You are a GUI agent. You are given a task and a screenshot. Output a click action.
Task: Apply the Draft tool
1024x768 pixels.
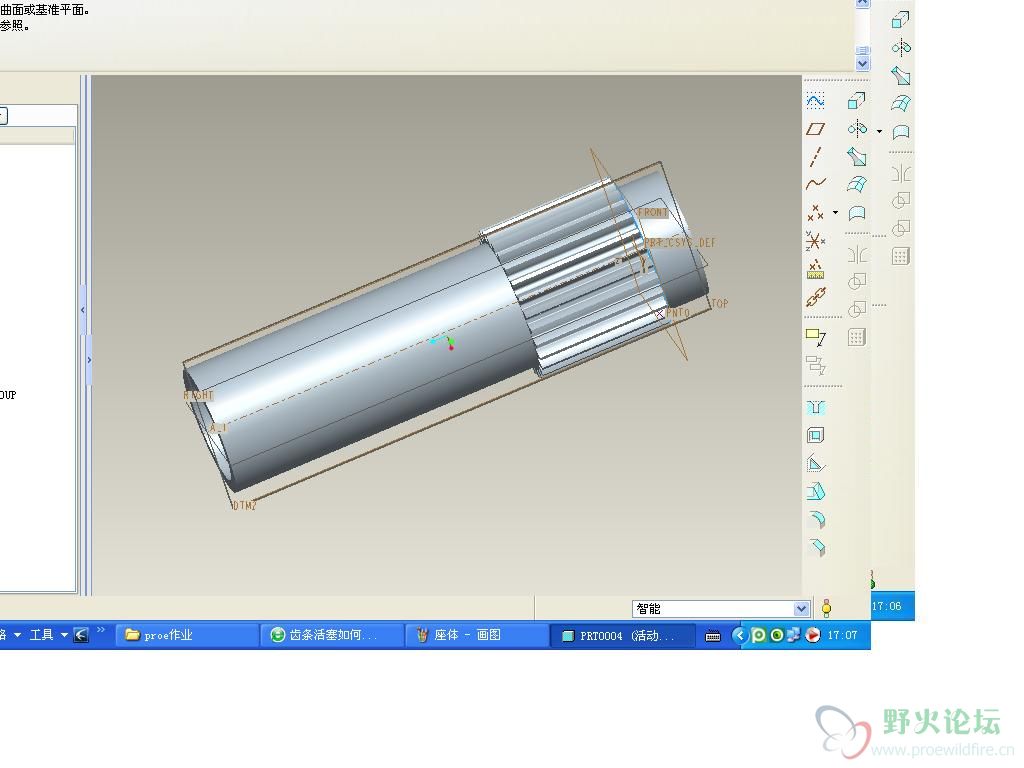816,491
